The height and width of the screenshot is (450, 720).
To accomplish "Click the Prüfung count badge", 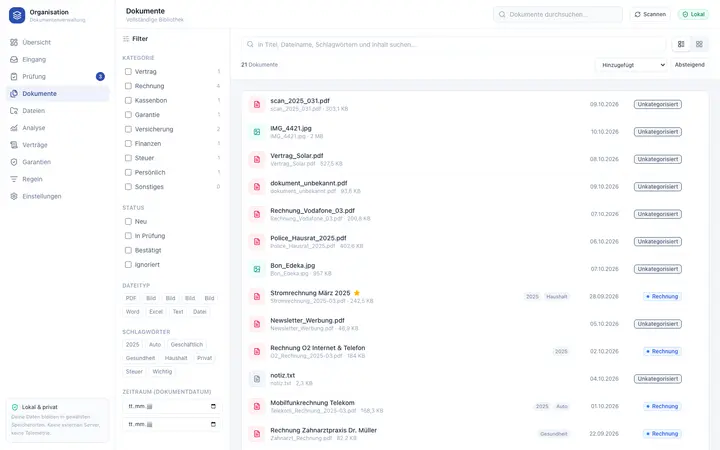I will (100, 76).
